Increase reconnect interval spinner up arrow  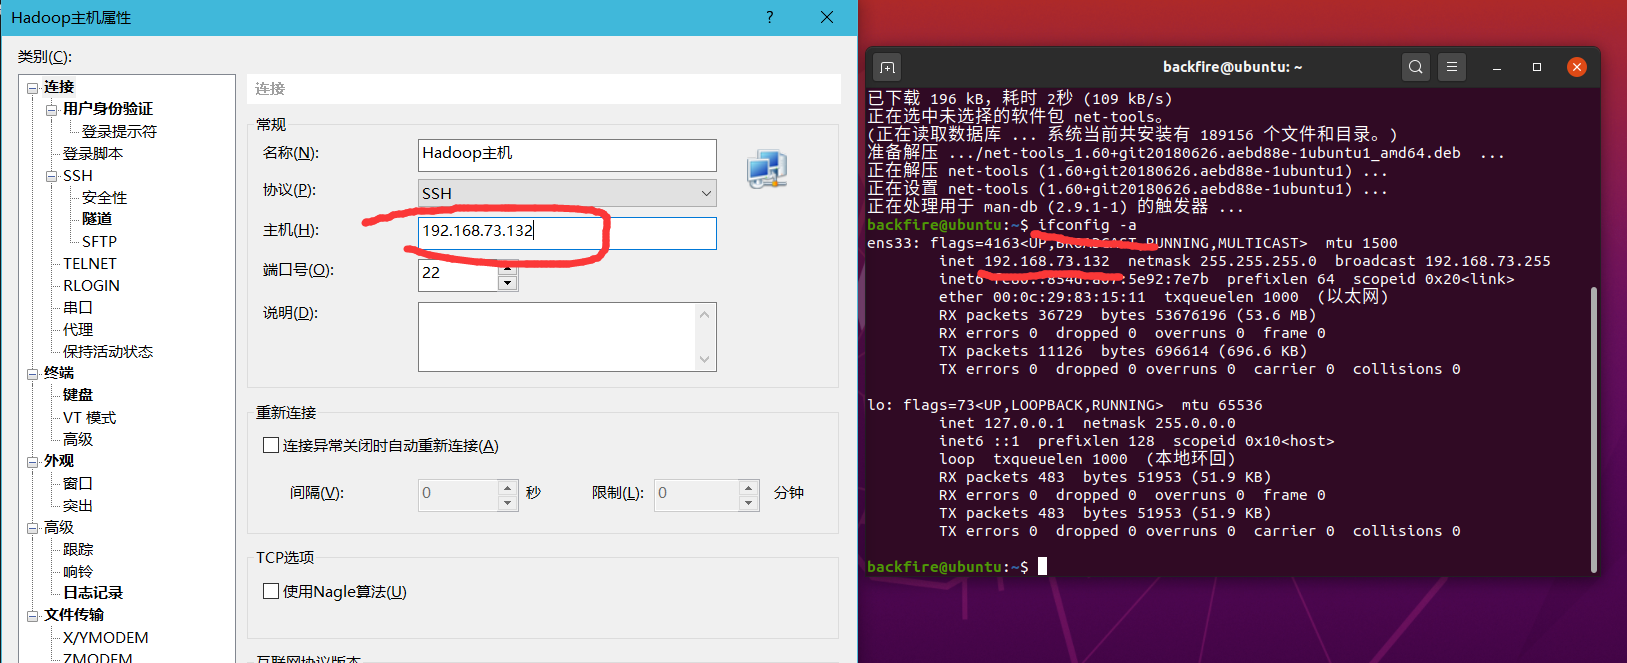(x=507, y=487)
